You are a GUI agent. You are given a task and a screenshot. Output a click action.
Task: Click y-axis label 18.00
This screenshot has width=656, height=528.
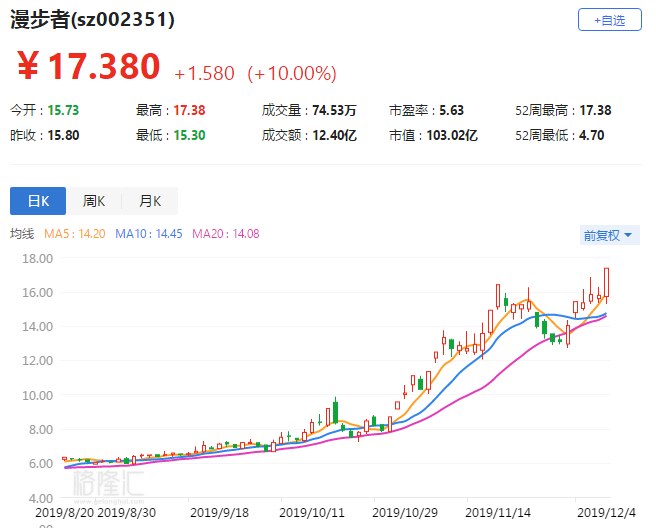[38, 259]
